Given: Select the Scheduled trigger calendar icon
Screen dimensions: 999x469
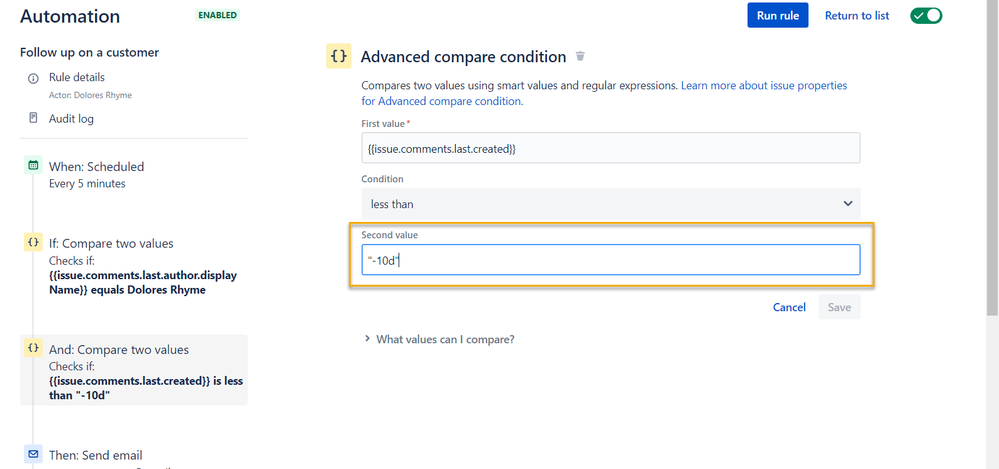Looking at the screenshot, I should [33, 164].
